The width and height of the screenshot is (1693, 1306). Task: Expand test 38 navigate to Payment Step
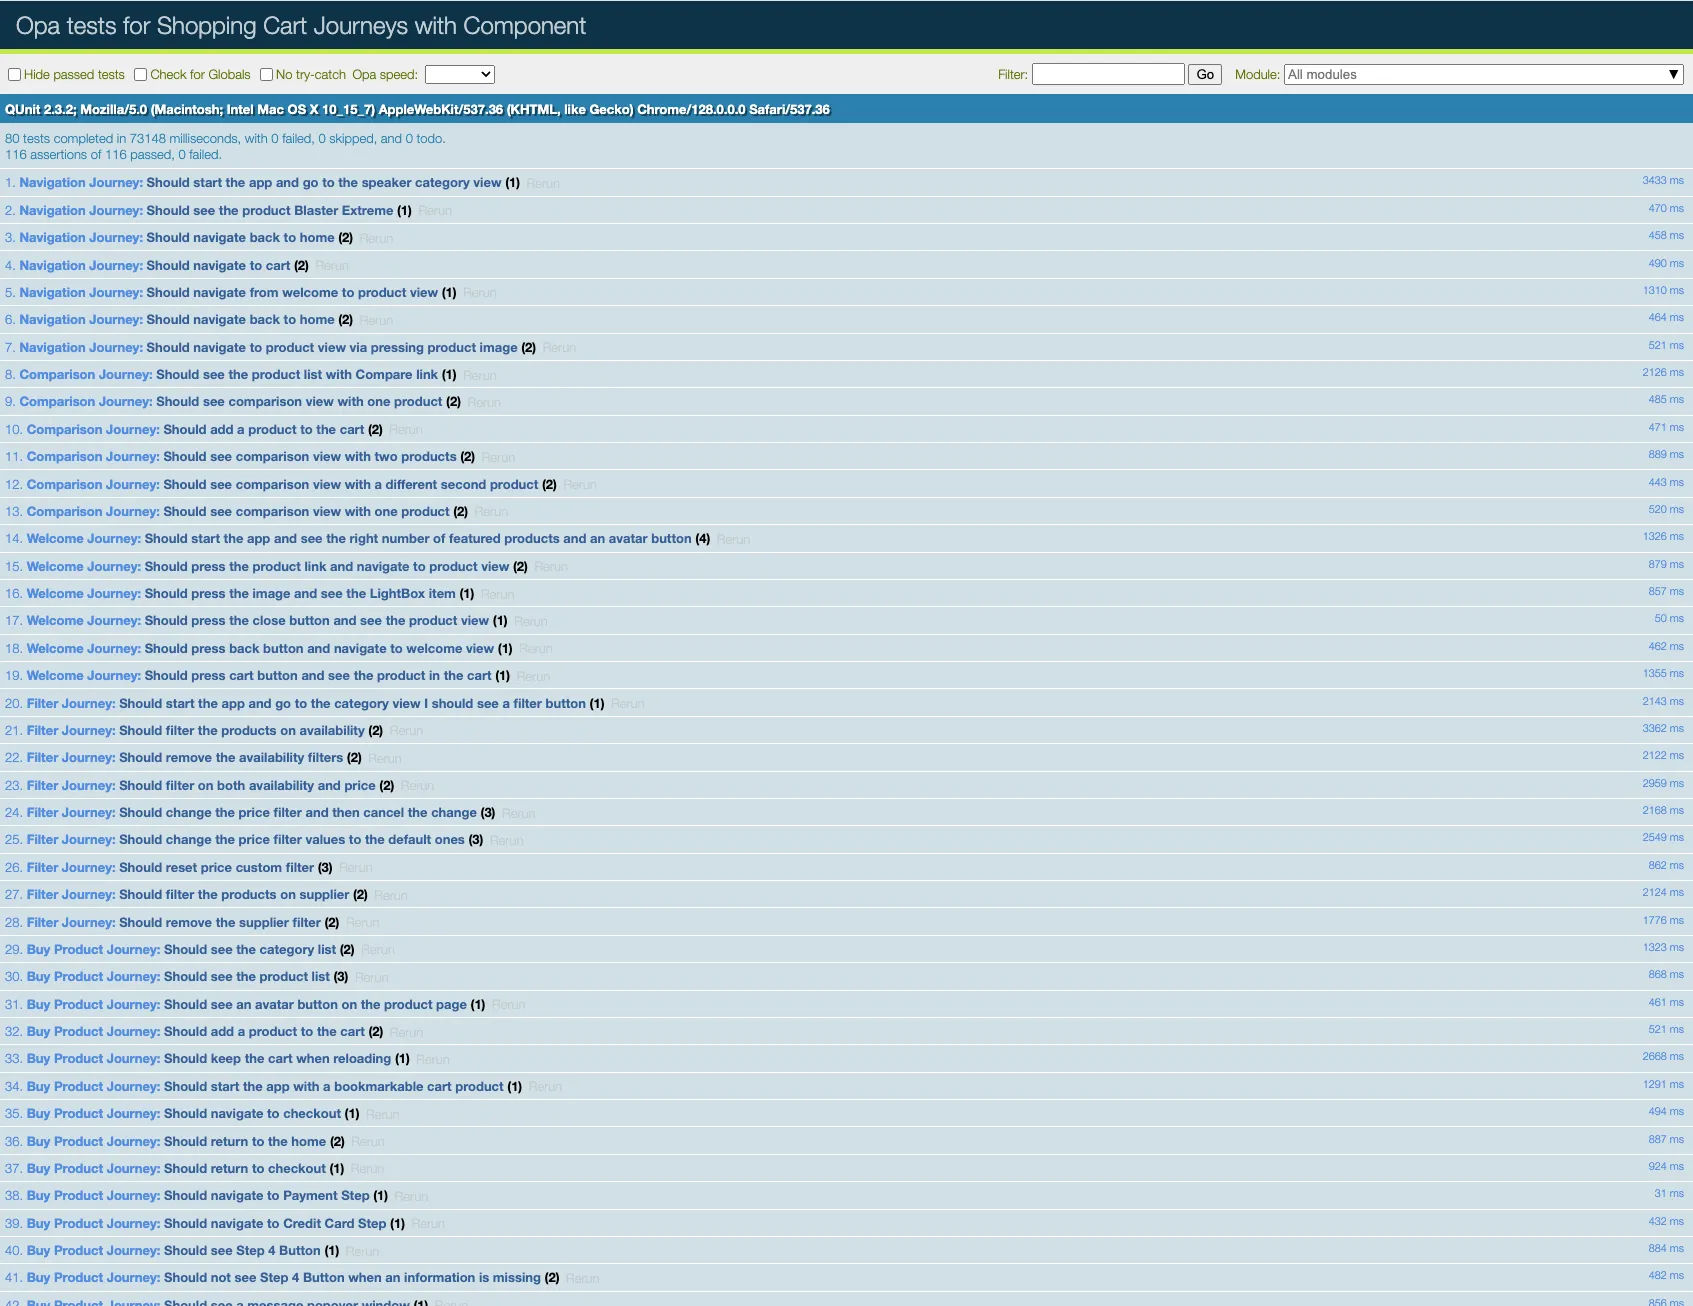coord(266,1196)
